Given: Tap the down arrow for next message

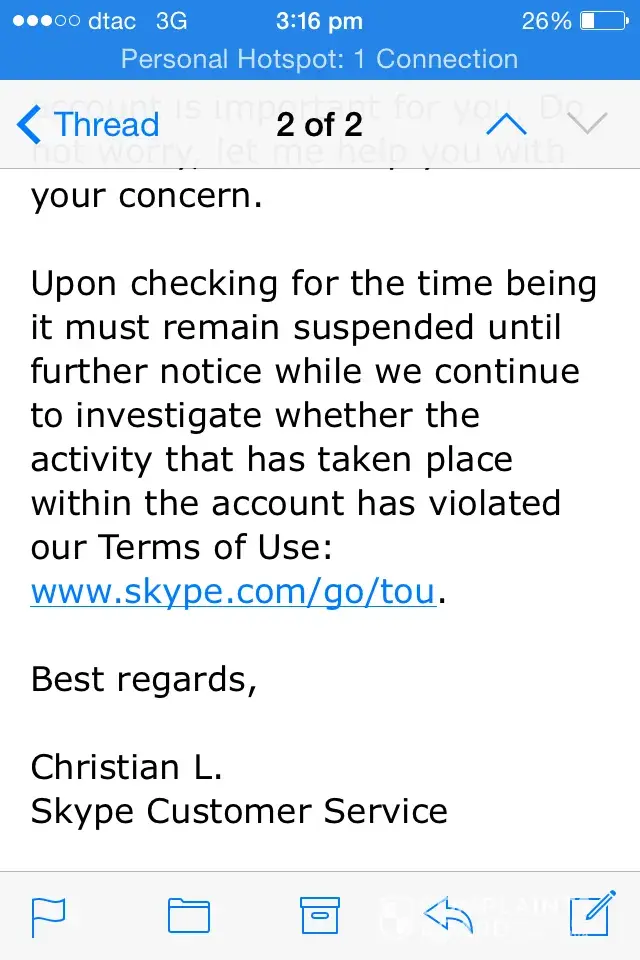Looking at the screenshot, I should [587, 124].
